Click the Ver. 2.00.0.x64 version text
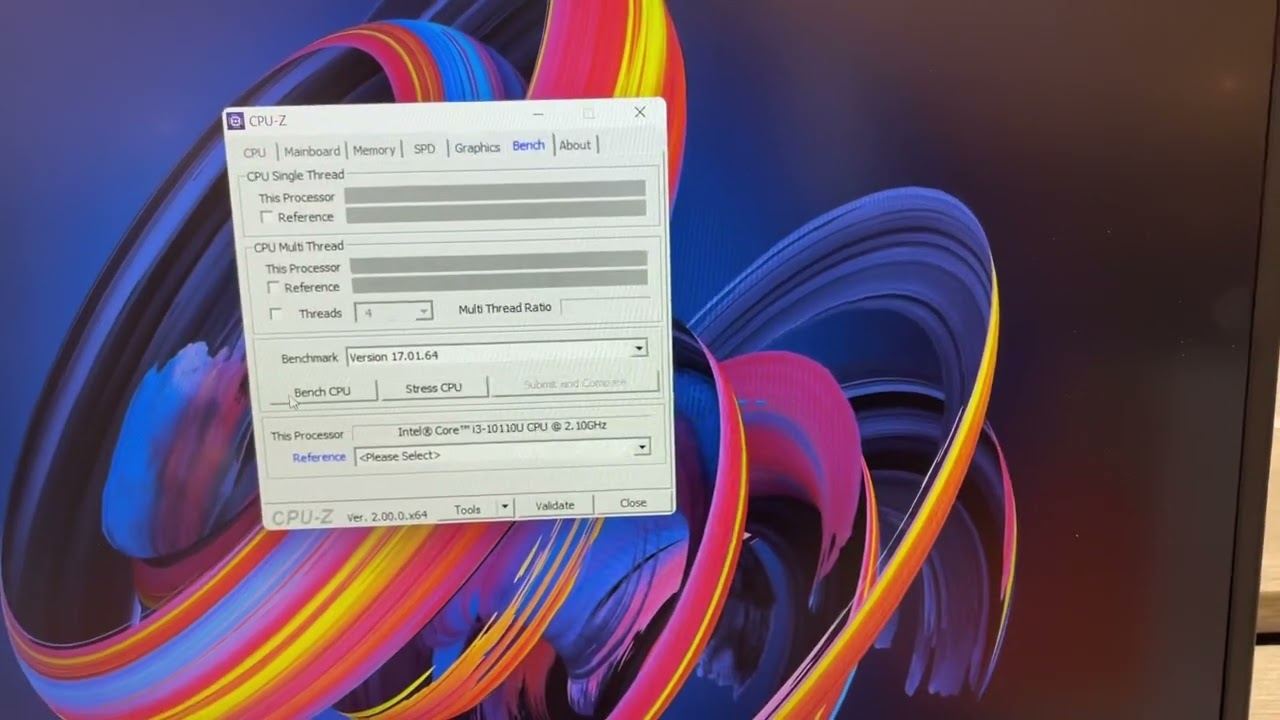The height and width of the screenshot is (720, 1280). pos(387,517)
